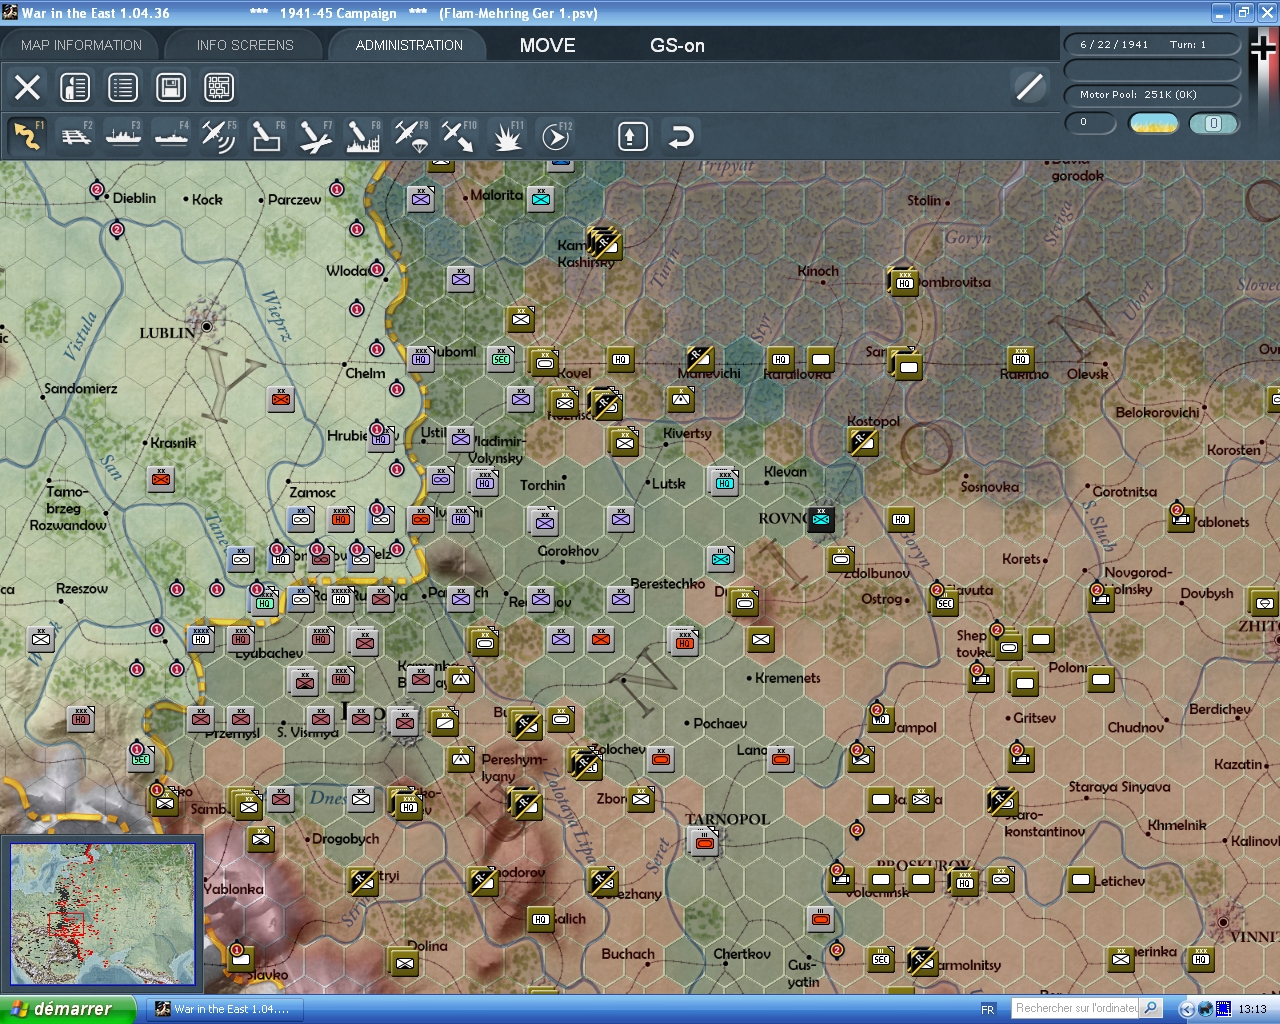The height and width of the screenshot is (1024, 1280).
Task: Click the FR language indicator in taskbar
Action: point(988,1009)
